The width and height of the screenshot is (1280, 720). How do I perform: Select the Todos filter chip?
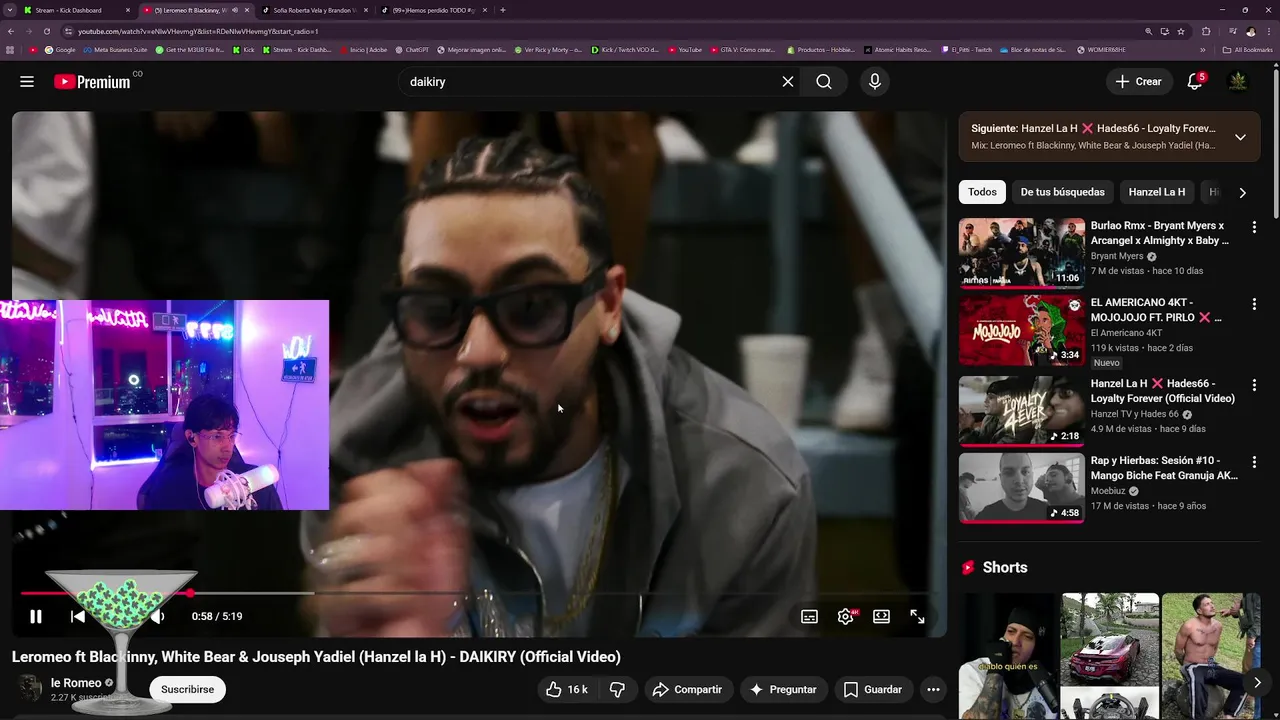pos(982,192)
